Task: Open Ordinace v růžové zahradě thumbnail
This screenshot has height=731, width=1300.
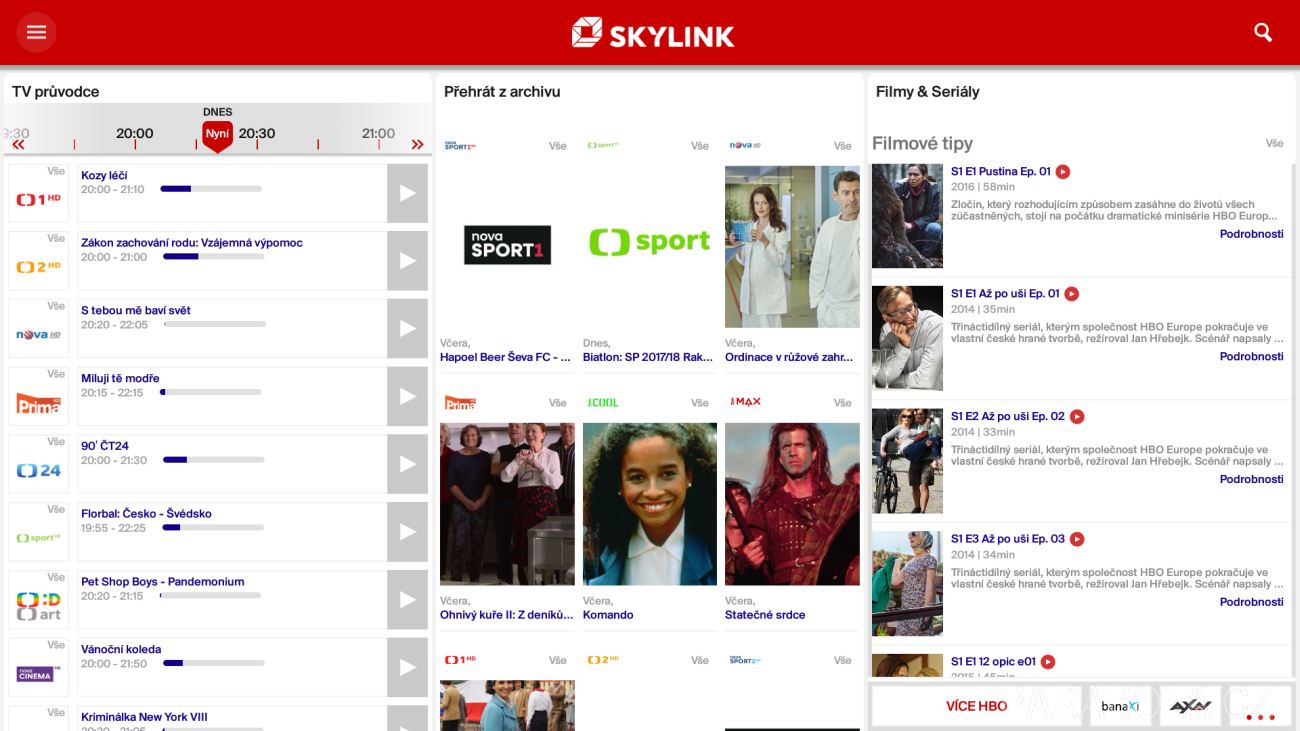Action: coord(792,246)
